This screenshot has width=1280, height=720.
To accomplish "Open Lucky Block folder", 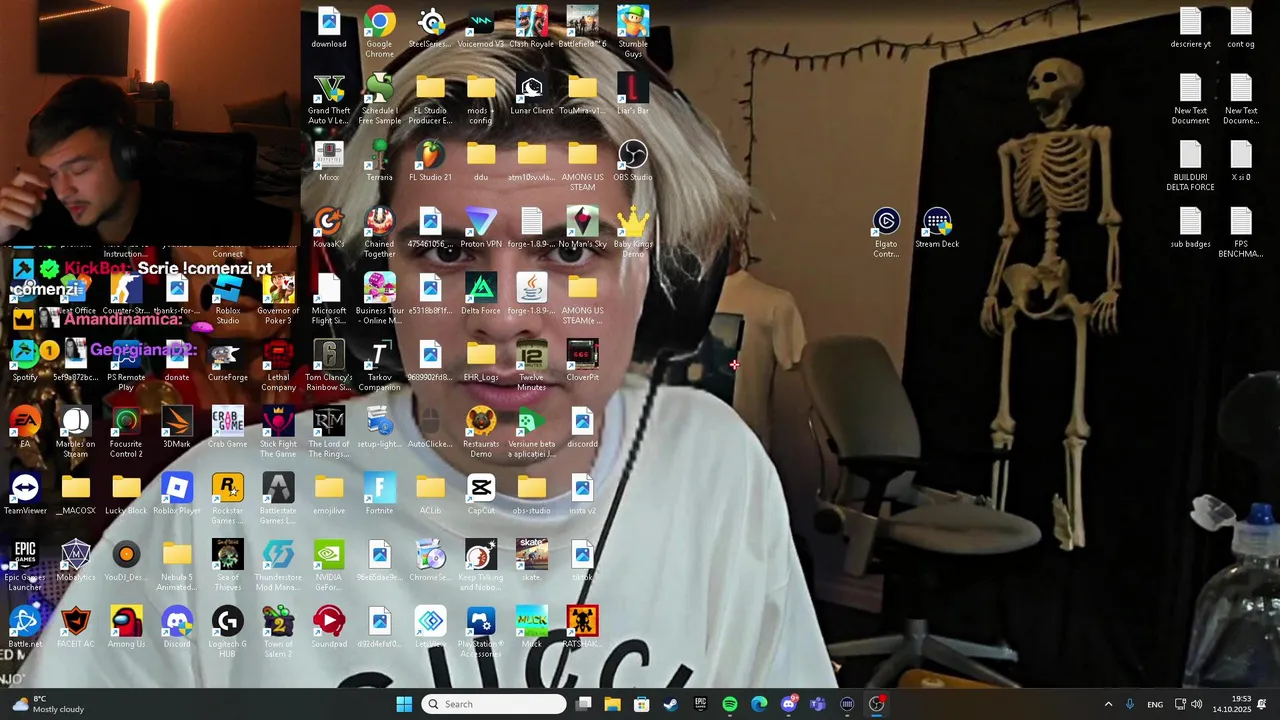I will pyautogui.click(x=126, y=494).
